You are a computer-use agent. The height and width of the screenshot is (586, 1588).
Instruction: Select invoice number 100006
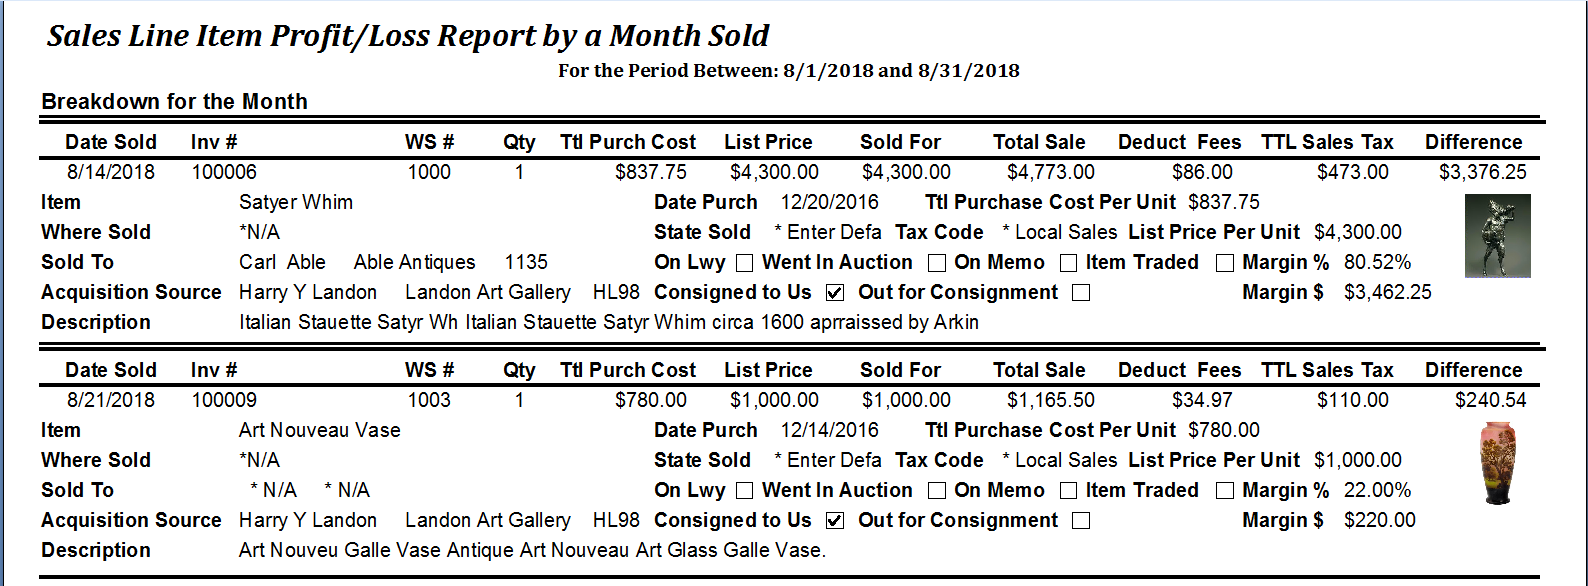coord(224,172)
